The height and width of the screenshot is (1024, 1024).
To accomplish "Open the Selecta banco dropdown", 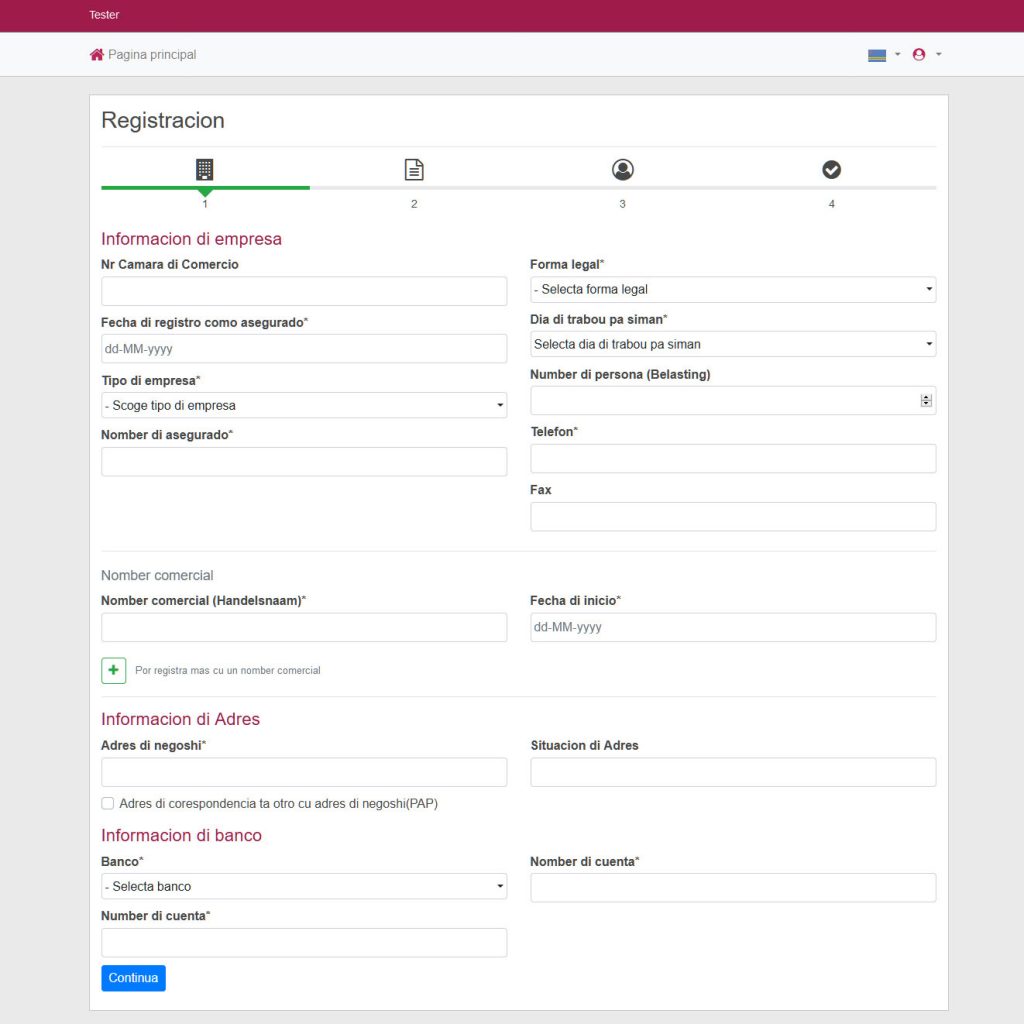I will point(304,886).
